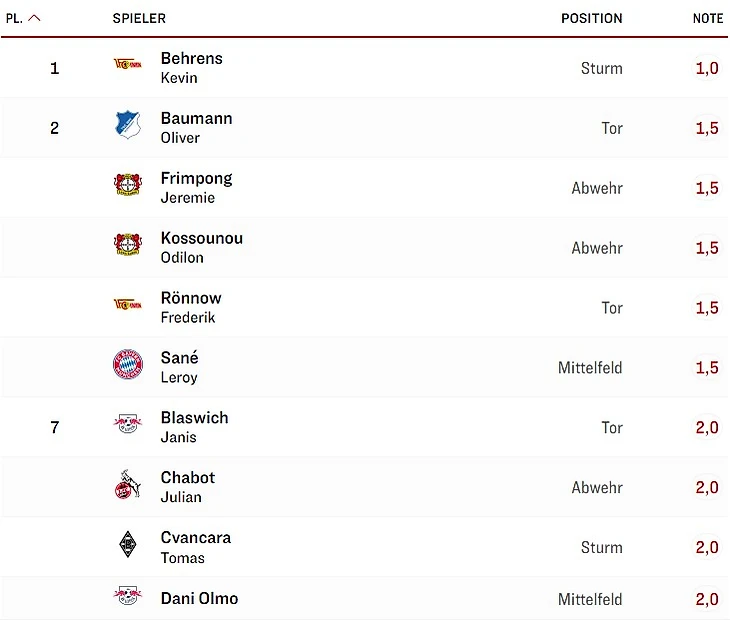Click the Mönchengladbach crest next to Cvancara
730x620 pixels.
tap(128, 546)
